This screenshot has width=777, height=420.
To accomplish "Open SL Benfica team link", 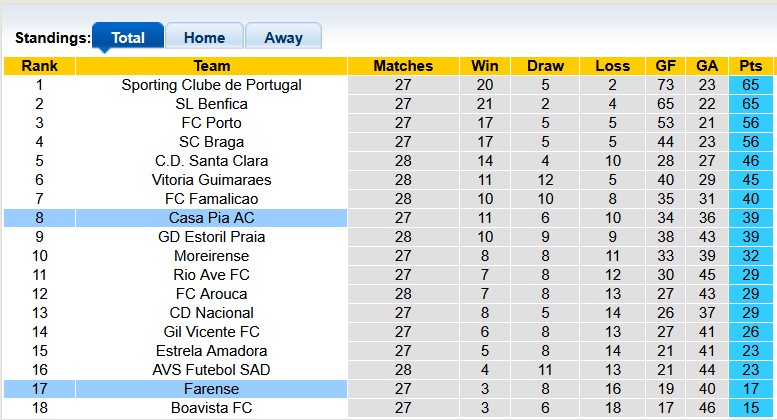I will tap(212, 104).
